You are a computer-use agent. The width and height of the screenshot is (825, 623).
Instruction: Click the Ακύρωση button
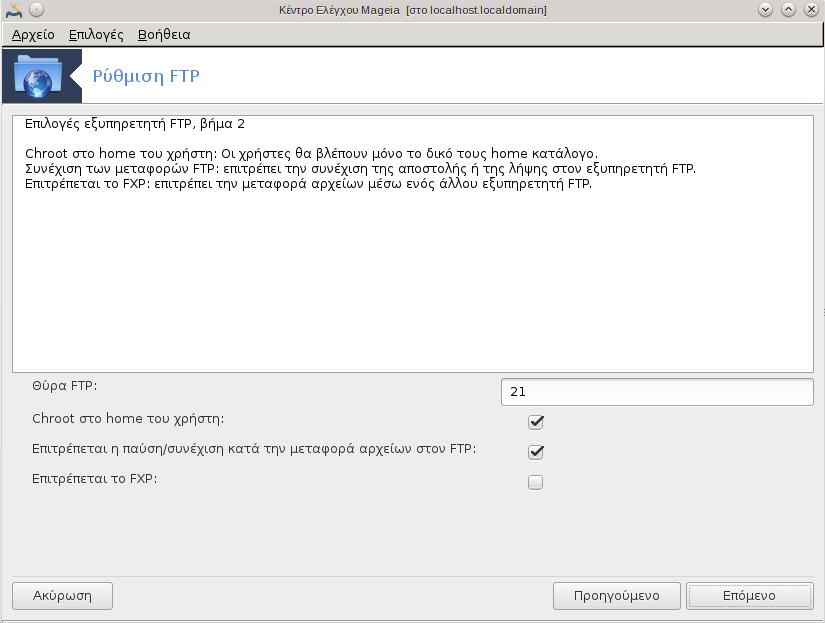pyautogui.click(x=63, y=596)
